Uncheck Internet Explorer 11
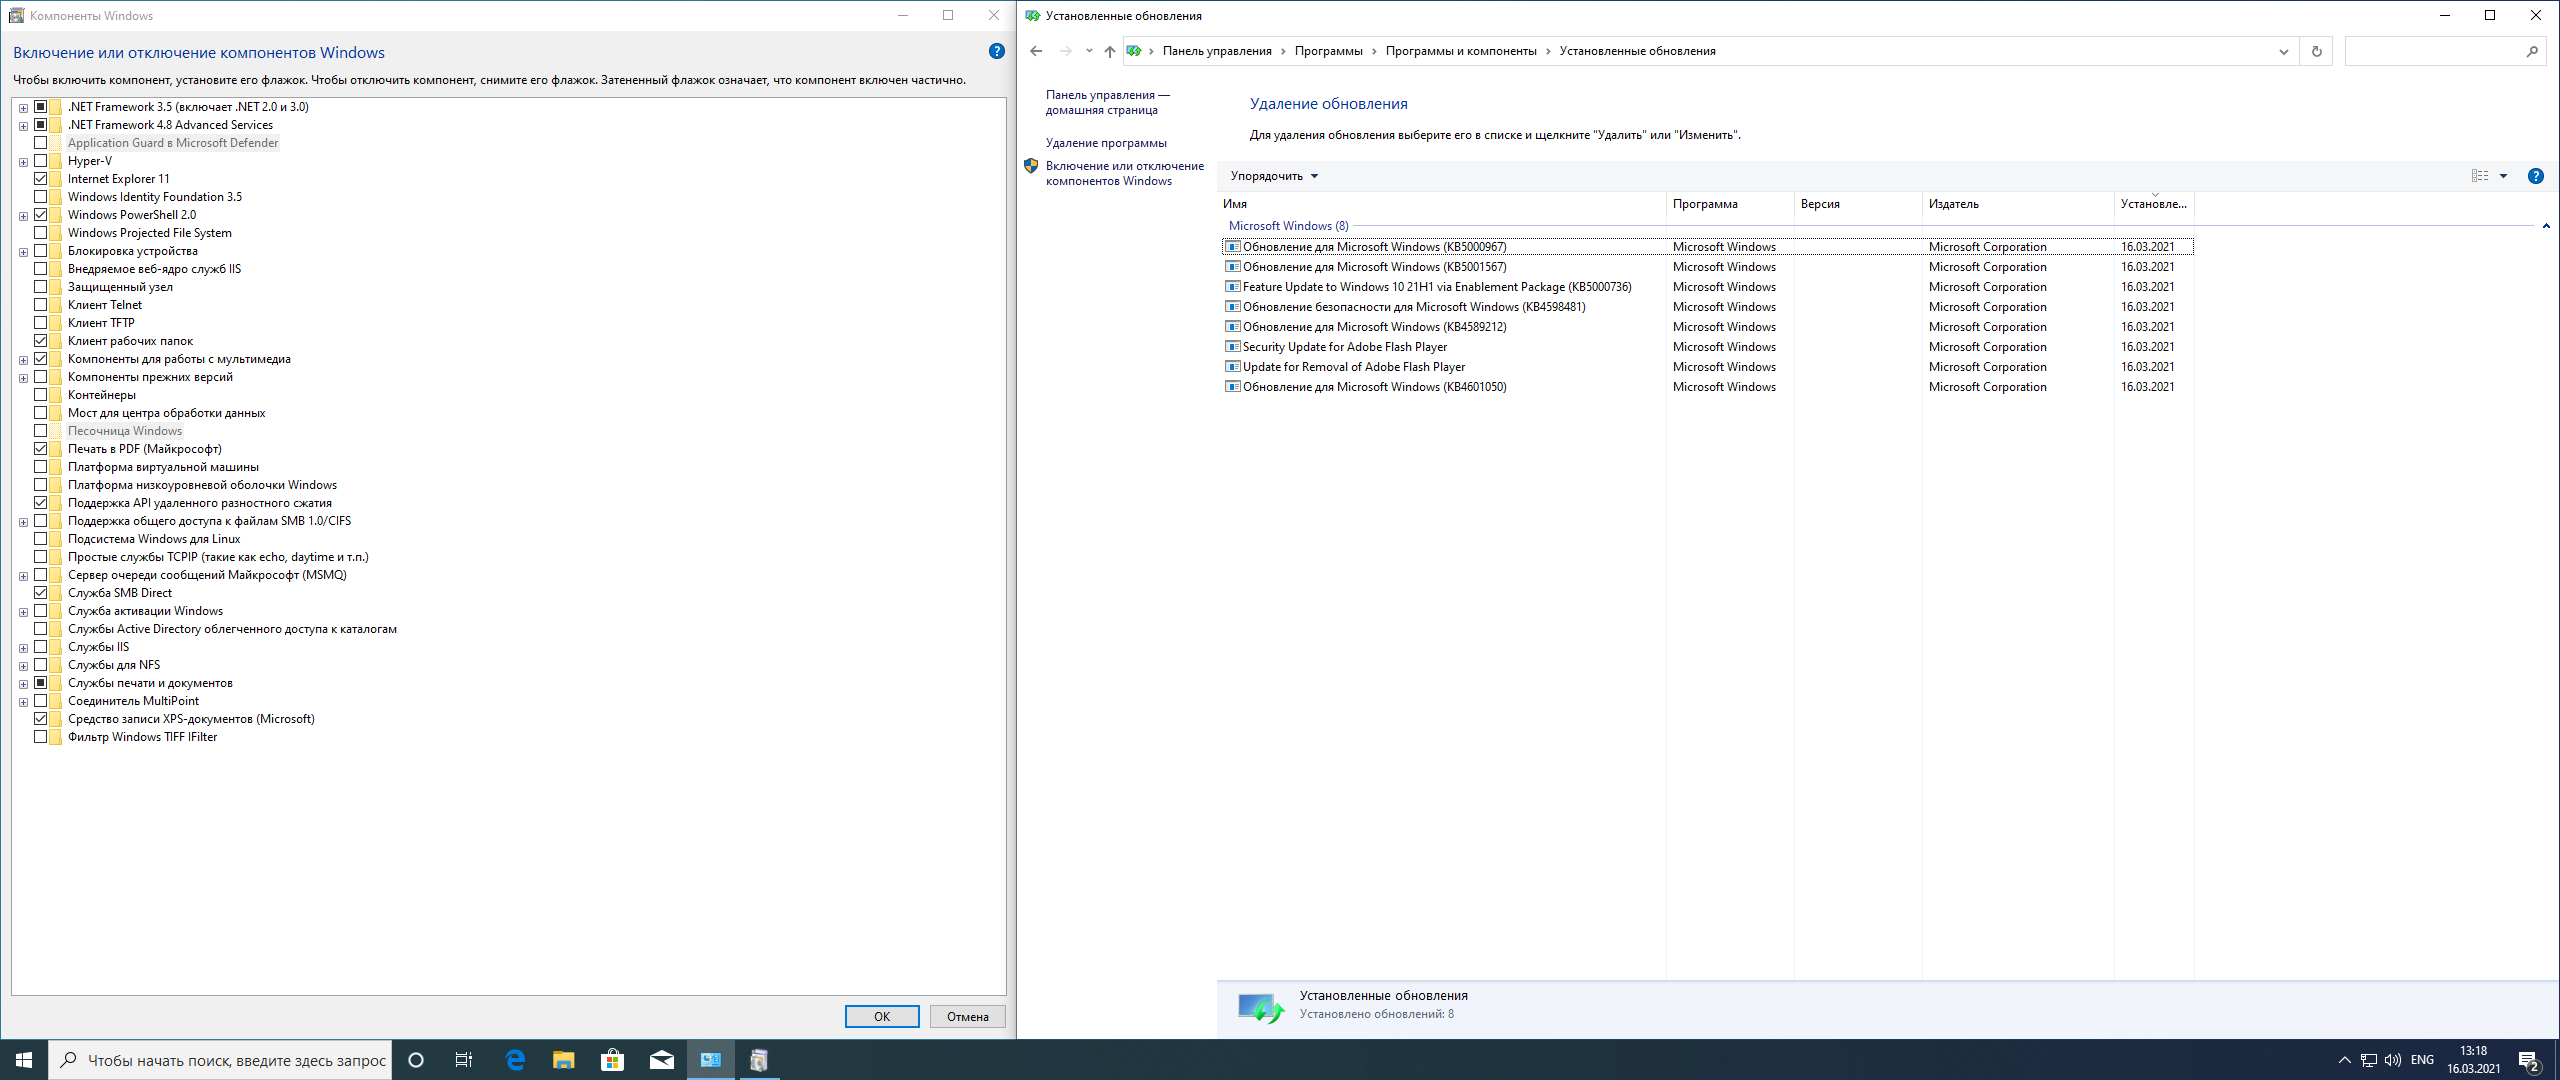 coord(41,179)
